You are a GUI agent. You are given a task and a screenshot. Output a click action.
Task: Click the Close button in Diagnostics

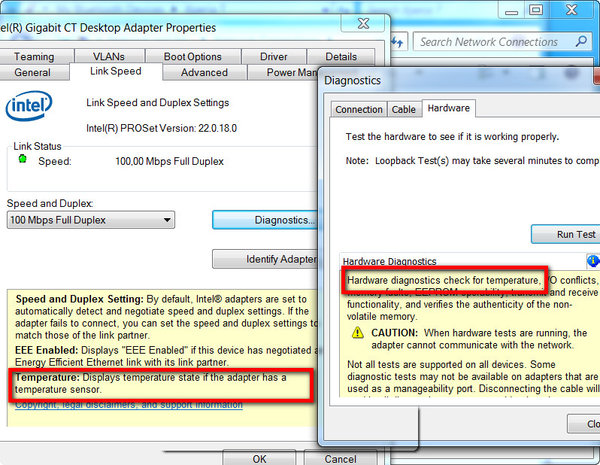[584, 424]
